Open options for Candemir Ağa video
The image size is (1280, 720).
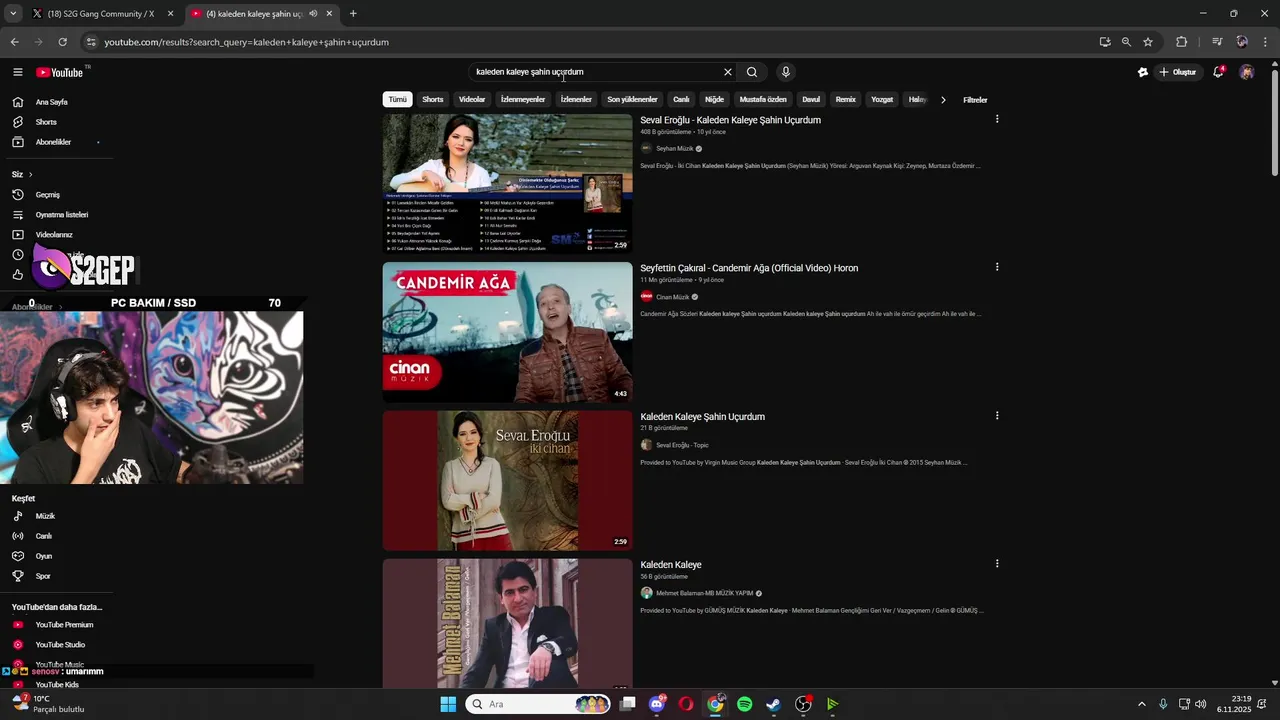pyautogui.click(x=996, y=267)
